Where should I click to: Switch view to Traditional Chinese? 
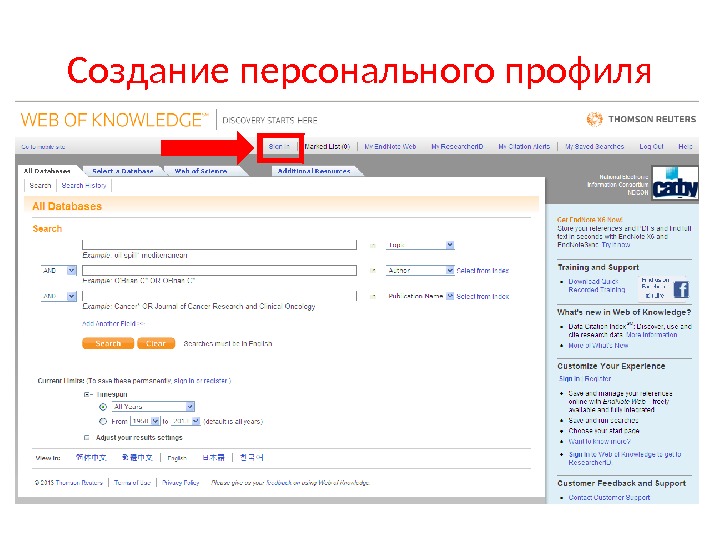pyautogui.click(x=137, y=457)
